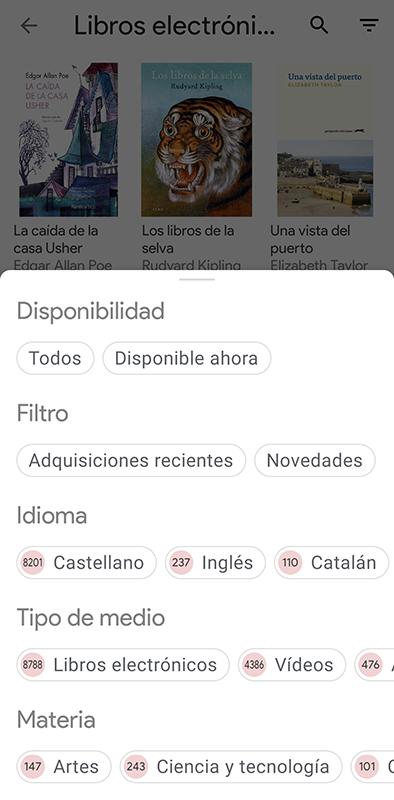
Task: Tap the 8788 Libros electrónicos badge
Action: [x=33, y=665]
